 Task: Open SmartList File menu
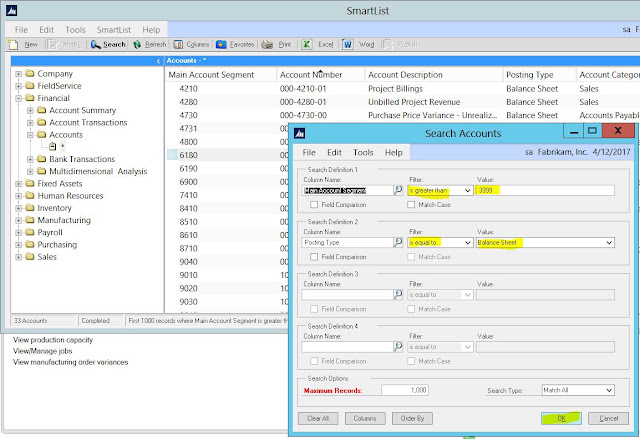(21, 30)
